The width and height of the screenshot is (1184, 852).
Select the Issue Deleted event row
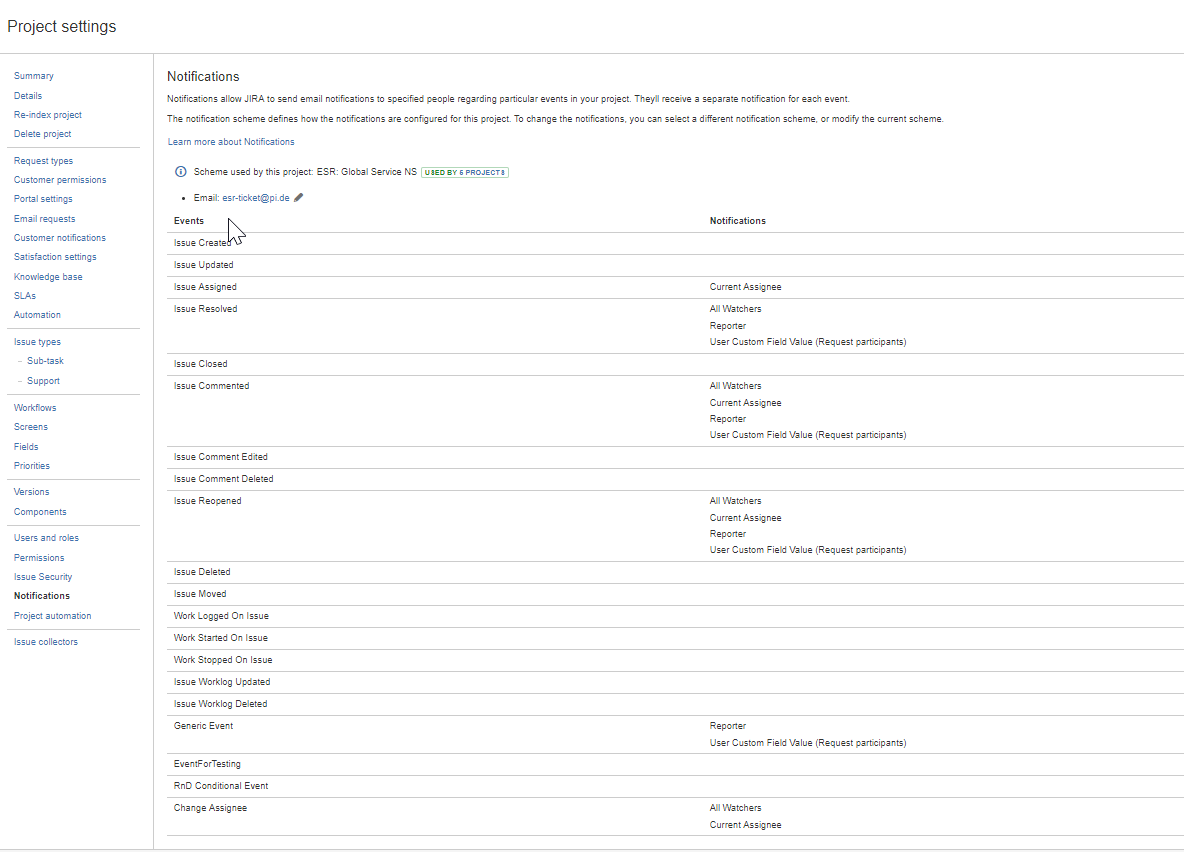pyautogui.click(x=675, y=573)
